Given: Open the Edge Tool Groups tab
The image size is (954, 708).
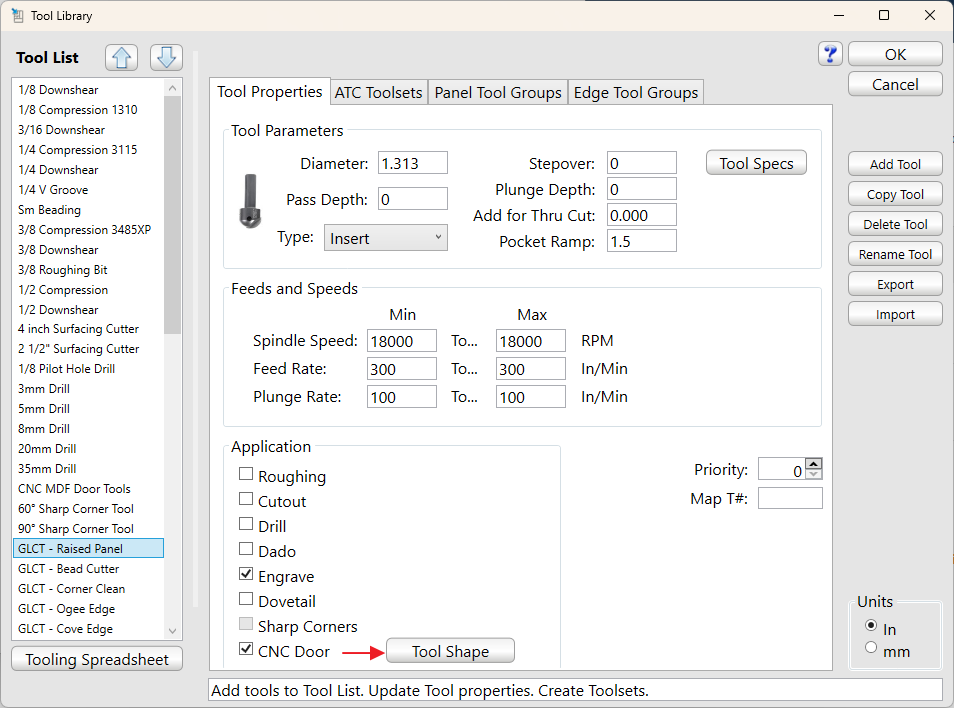Looking at the screenshot, I should coord(635,93).
